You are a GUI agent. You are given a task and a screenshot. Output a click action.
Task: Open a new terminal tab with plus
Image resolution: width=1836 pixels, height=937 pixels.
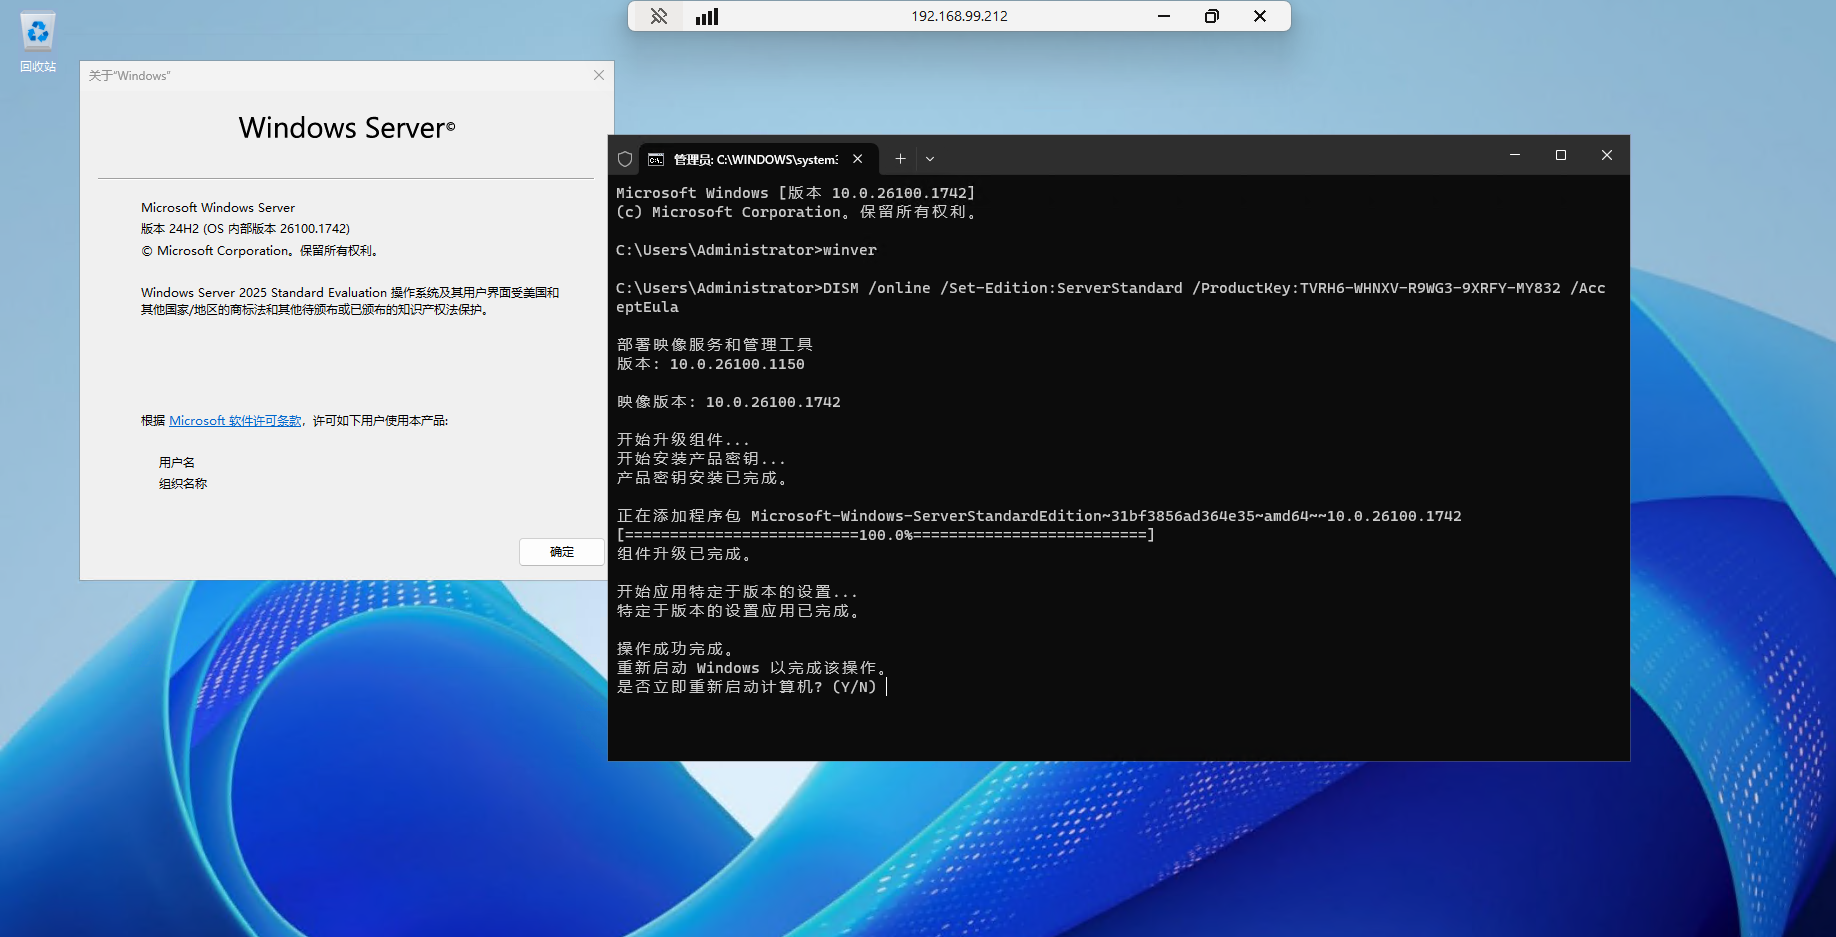coord(900,159)
